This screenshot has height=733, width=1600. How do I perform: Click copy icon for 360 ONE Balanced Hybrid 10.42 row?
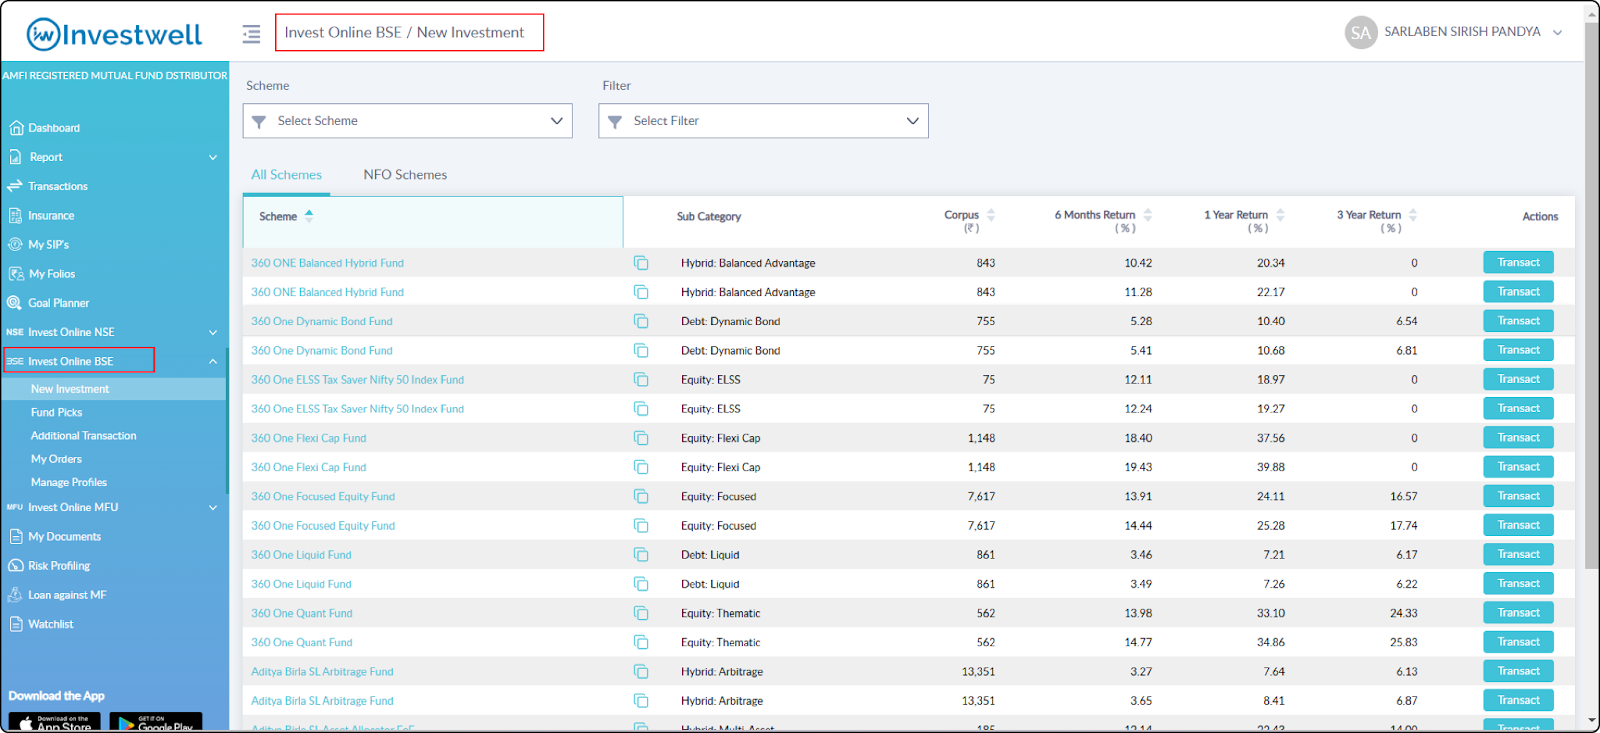click(x=641, y=263)
